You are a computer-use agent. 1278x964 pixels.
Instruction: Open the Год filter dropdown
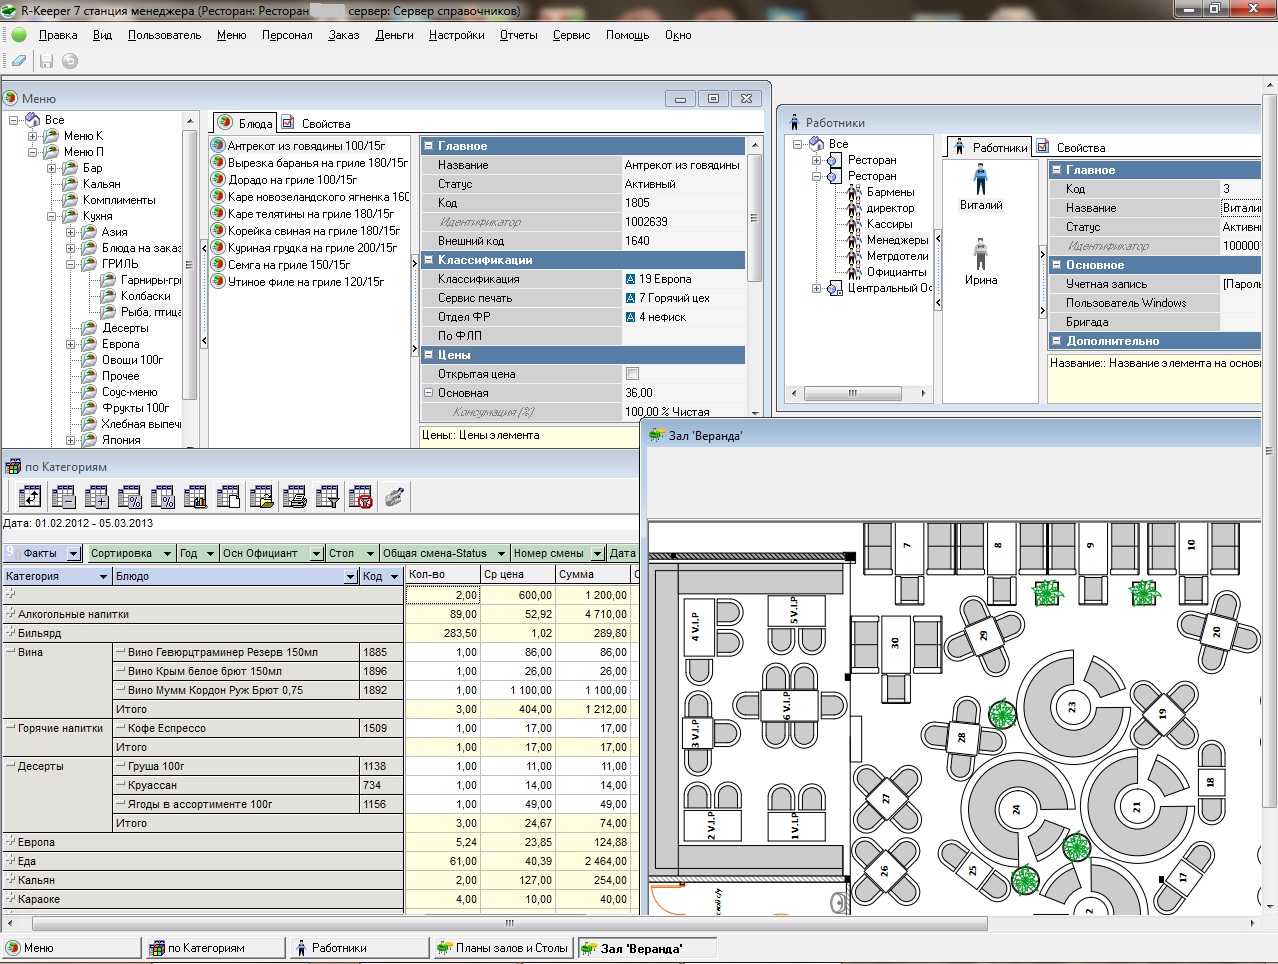[210, 554]
